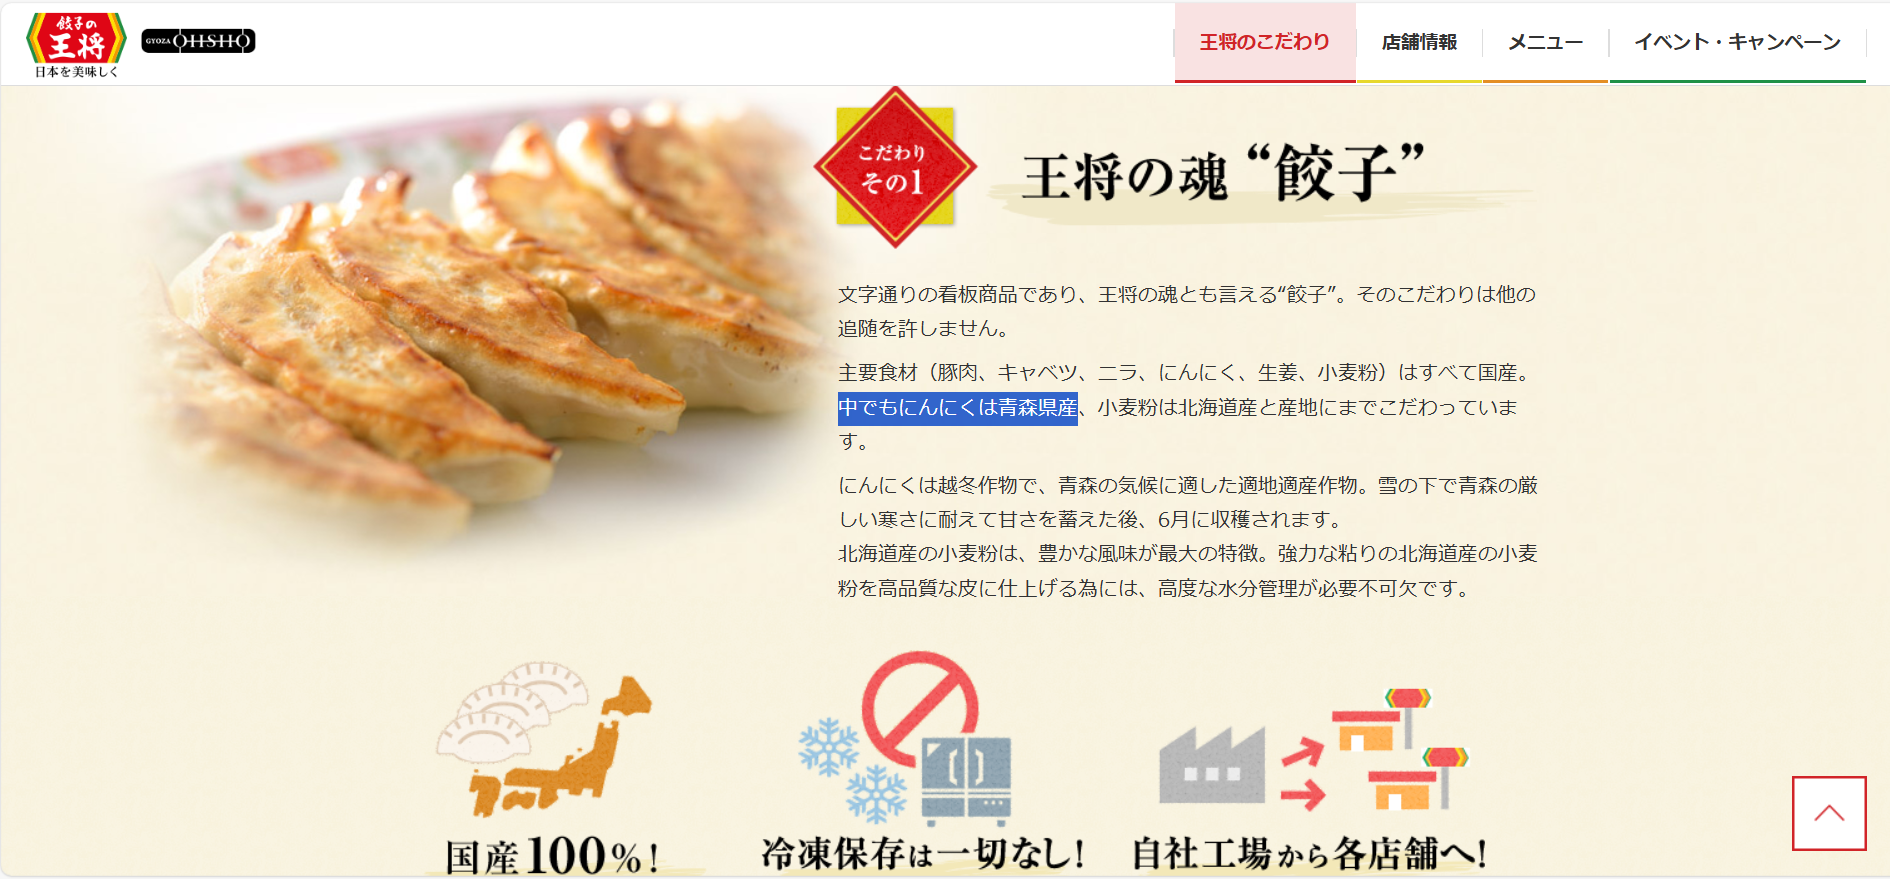Click the 国産100%! caption
Viewport: 1890px width, 879px height.
pos(552,856)
